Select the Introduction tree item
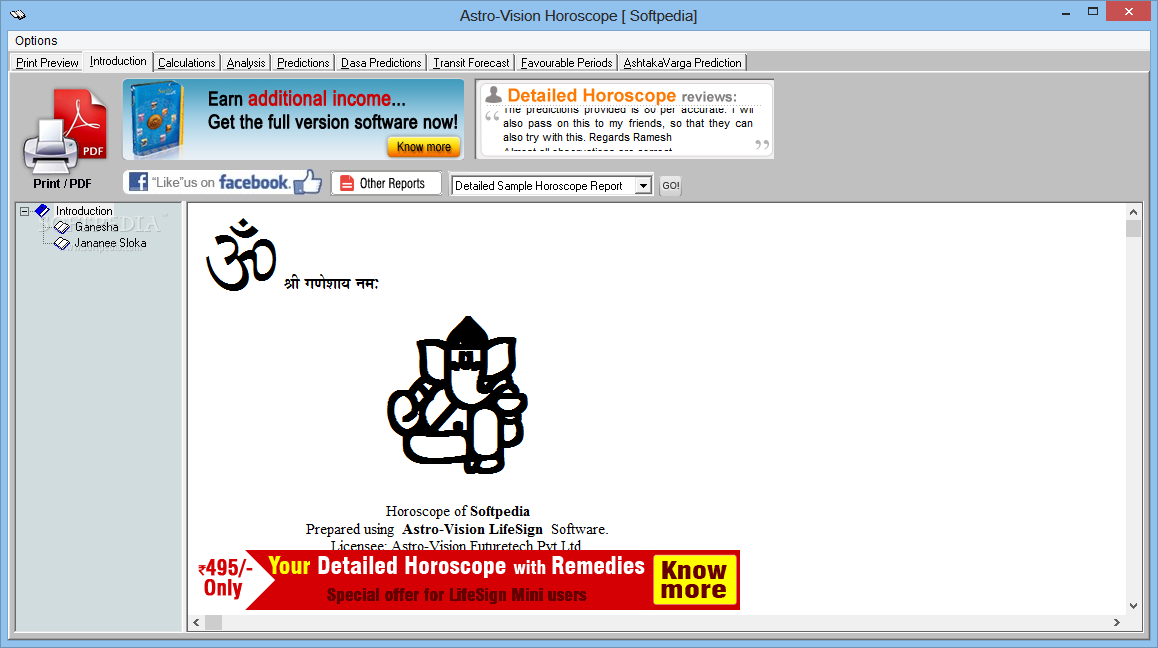This screenshot has width=1158, height=648. [84, 211]
